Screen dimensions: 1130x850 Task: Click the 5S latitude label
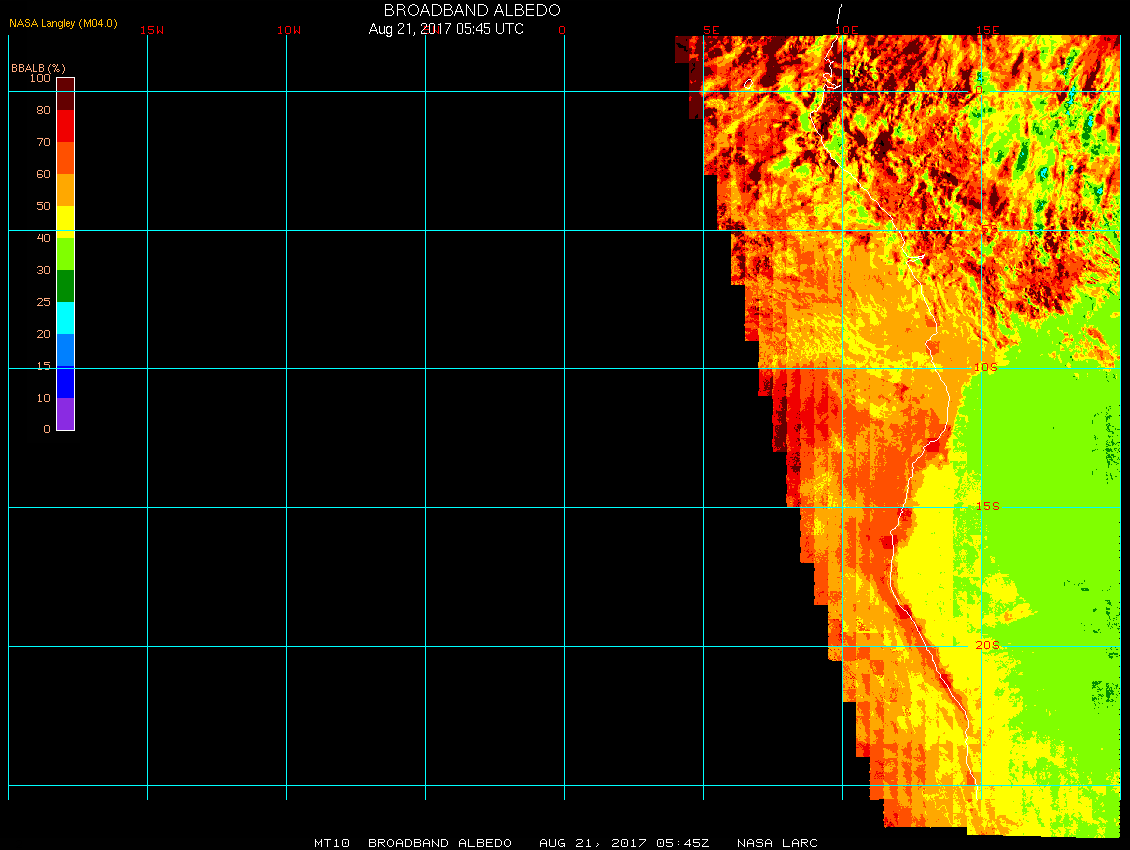tap(989, 229)
